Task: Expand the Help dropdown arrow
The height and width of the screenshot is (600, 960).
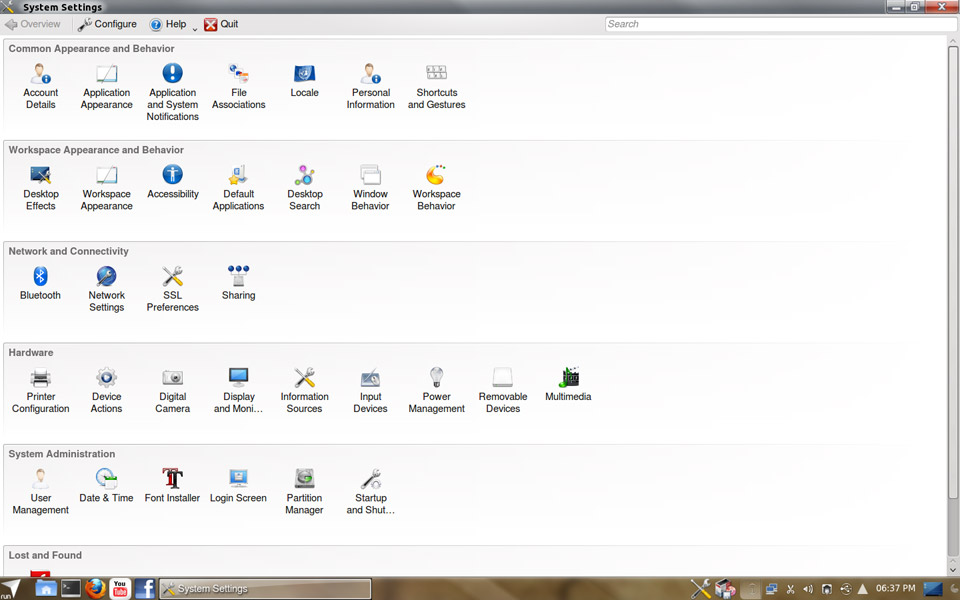Action: (194, 28)
